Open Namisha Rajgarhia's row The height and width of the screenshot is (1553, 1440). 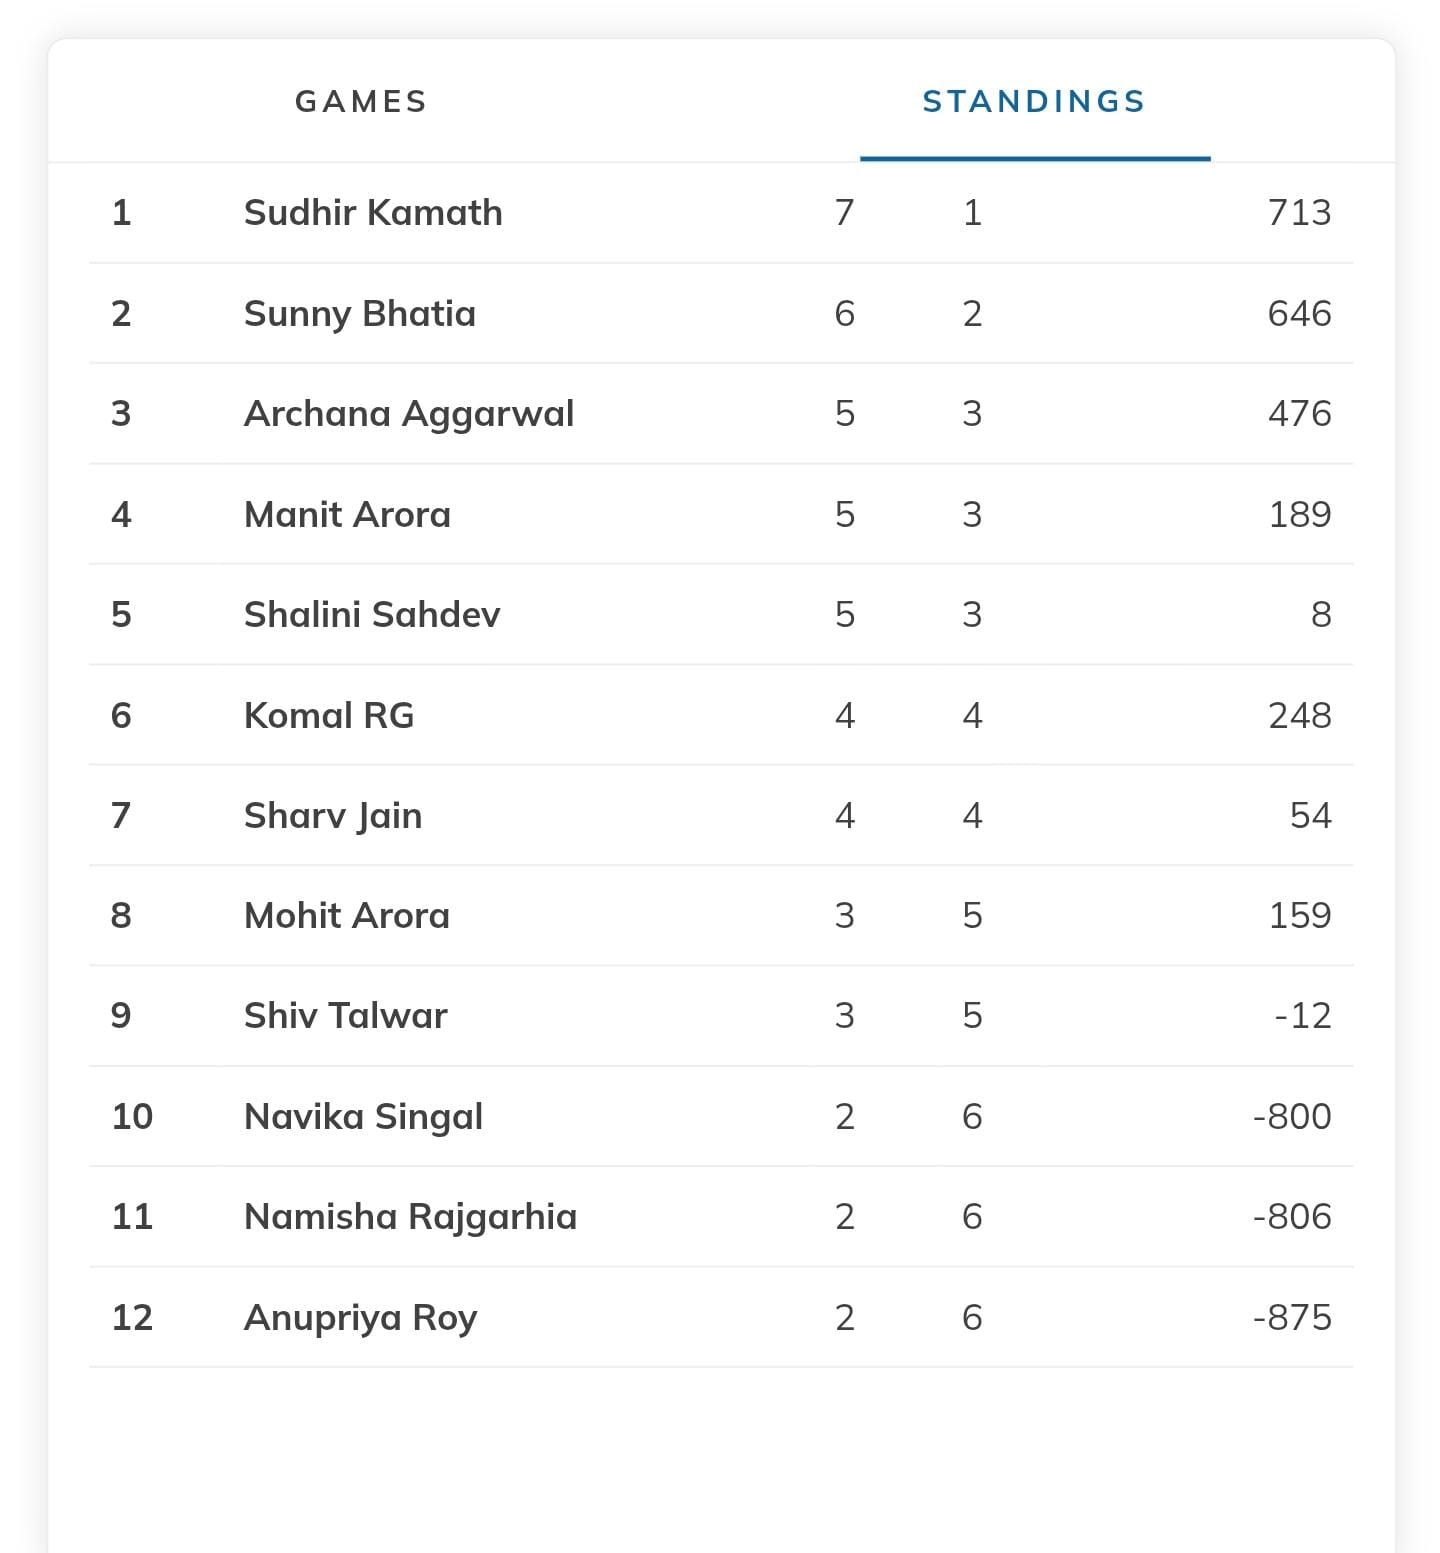[410, 1216]
